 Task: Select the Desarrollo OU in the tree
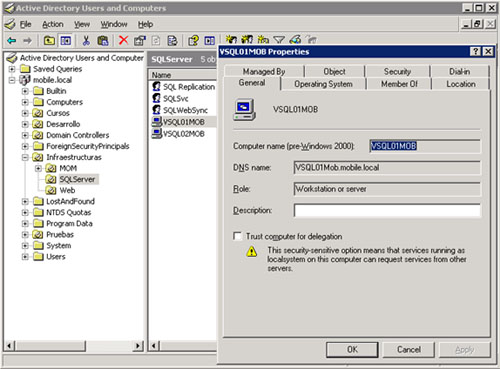coord(63,124)
